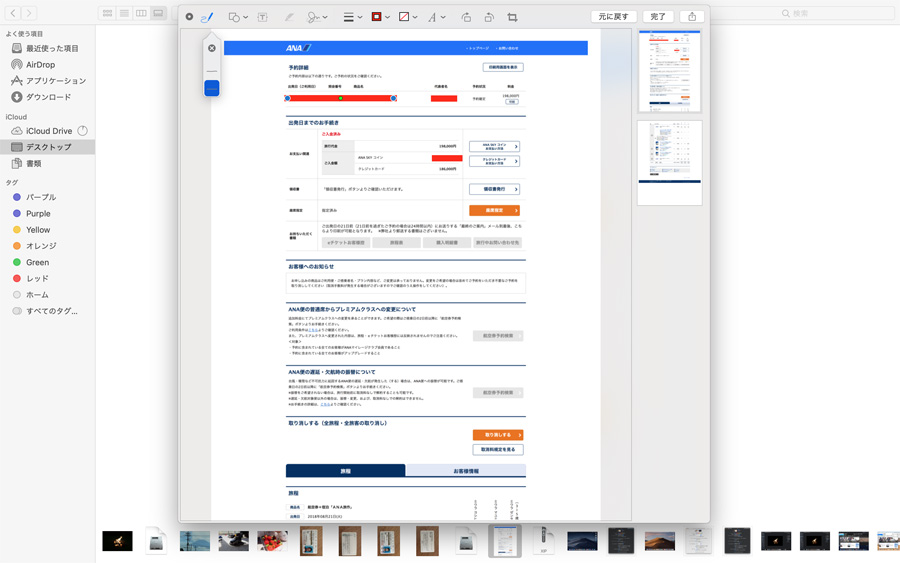Open AirDrop in Finder sidebar
This screenshot has height=563, width=900.
point(48,65)
